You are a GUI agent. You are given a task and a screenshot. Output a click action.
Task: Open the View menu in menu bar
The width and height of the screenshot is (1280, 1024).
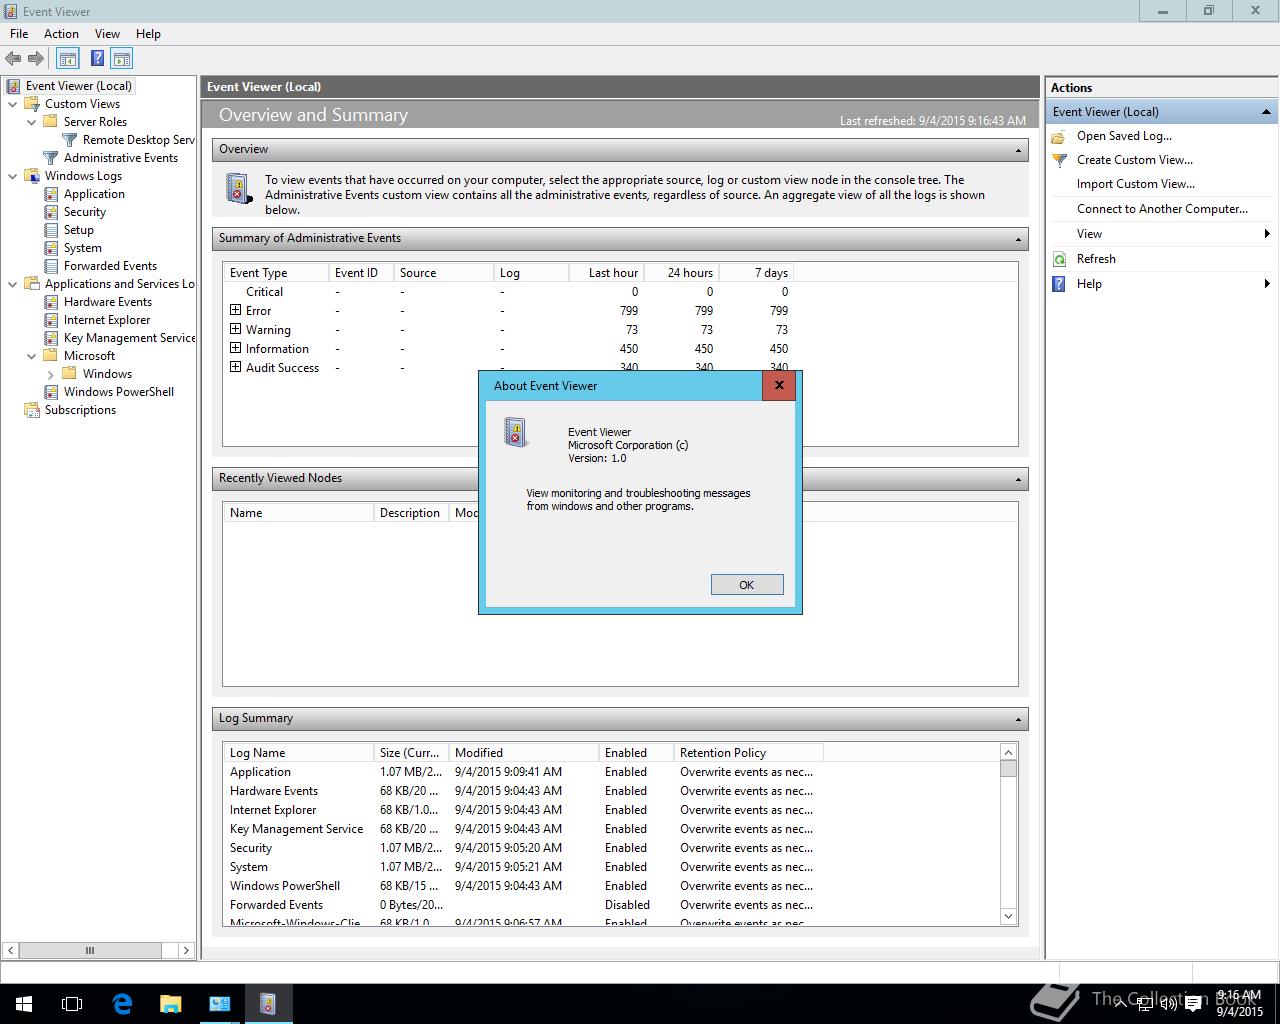click(107, 34)
